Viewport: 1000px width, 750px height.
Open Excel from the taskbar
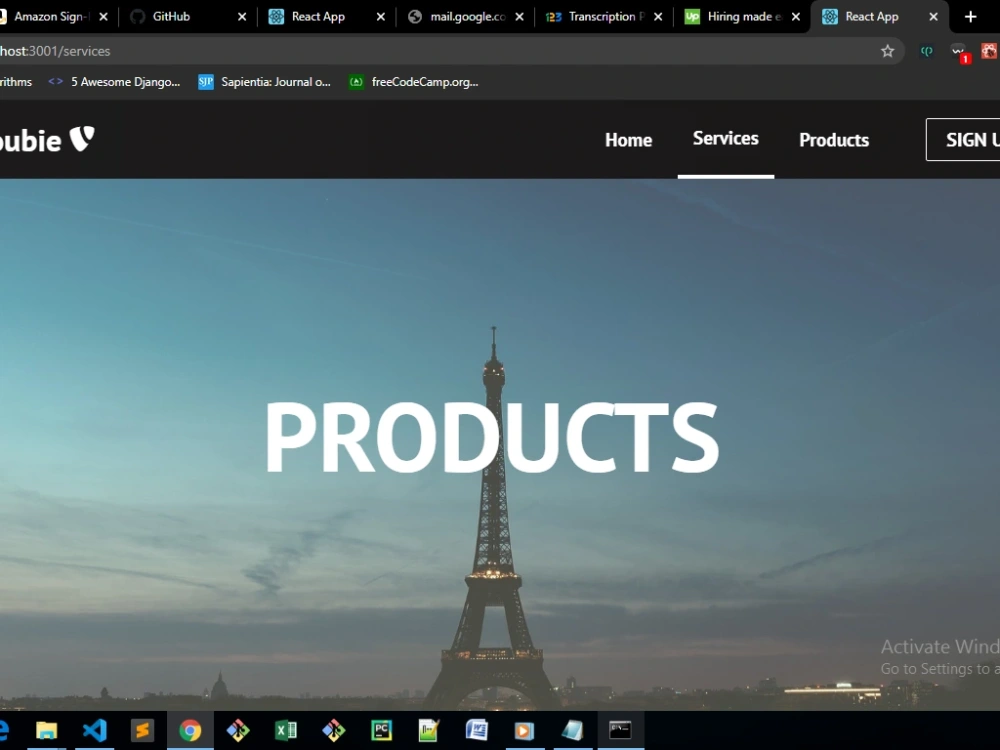point(286,730)
